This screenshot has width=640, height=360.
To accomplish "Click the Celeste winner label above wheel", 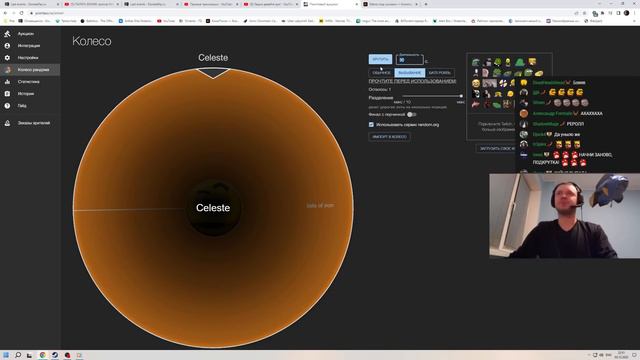I will (213, 58).
